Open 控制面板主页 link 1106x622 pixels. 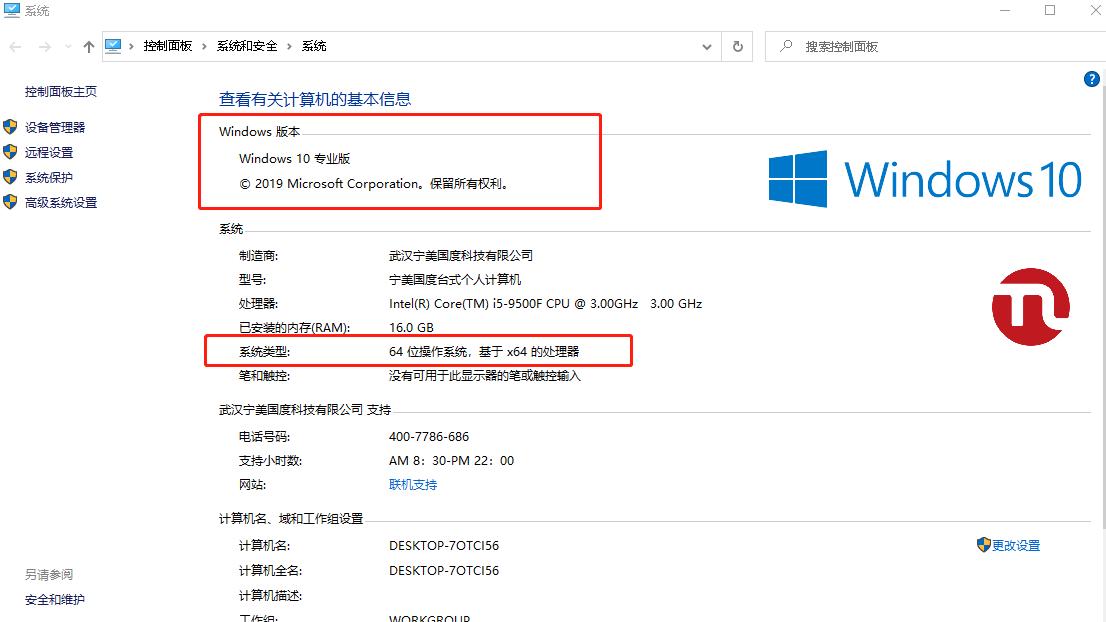[61, 92]
